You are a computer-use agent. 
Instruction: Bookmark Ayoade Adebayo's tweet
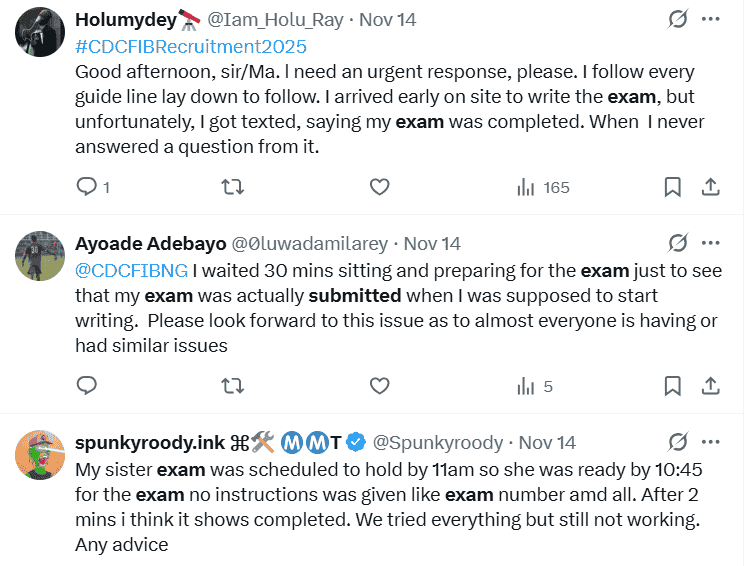click(x=673, y=386)
